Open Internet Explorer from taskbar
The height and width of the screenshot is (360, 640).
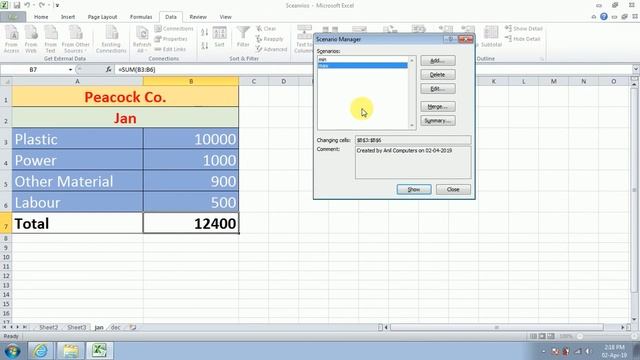tap(40, 351)
